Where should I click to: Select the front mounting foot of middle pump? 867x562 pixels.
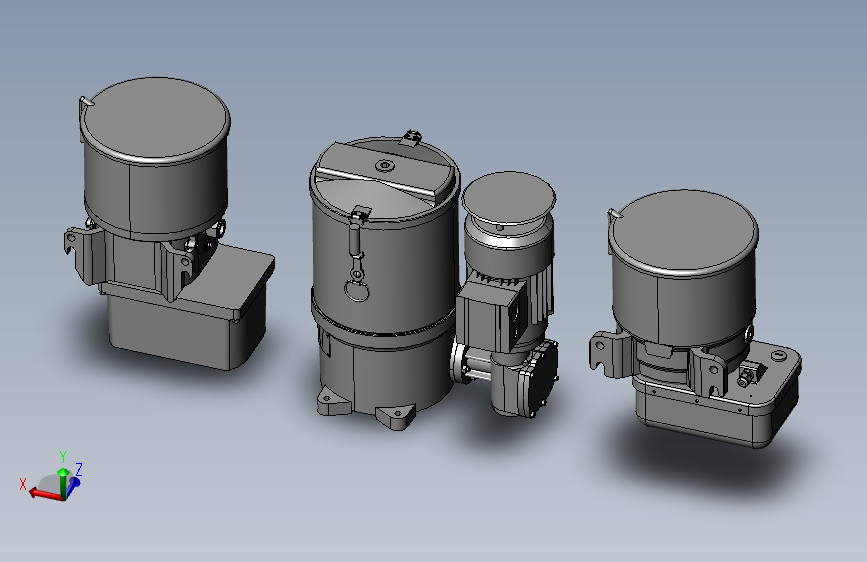pos(395,417)
